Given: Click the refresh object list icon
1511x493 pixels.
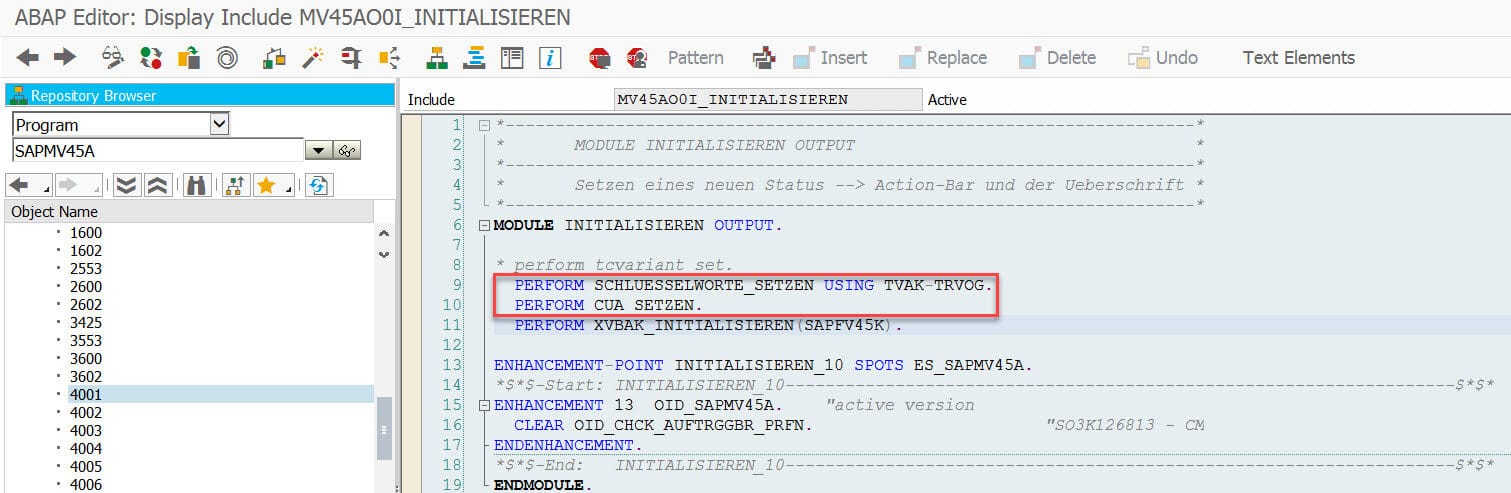Looking at the screenshot, I should click(318, 185).
